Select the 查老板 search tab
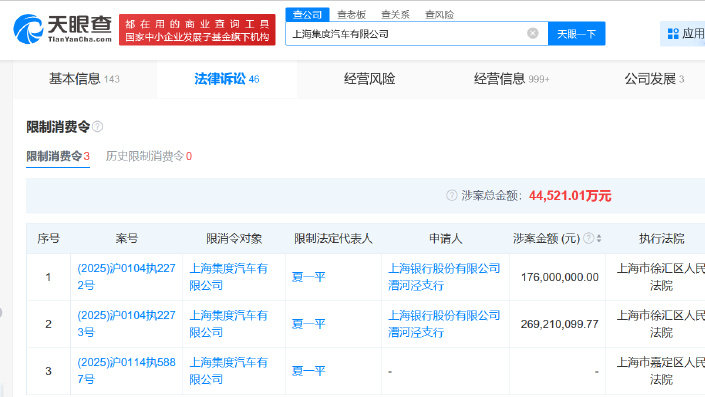 [x=351, y=14]
